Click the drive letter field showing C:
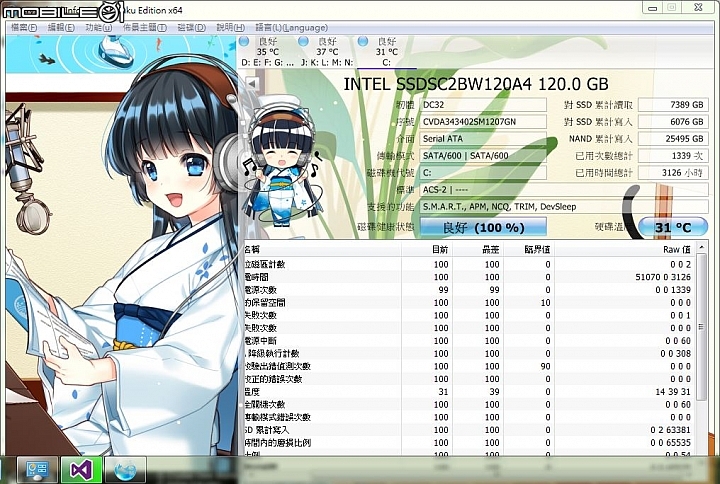The height and width of the screenshot is (484, 720). pyautogui.click(x=483, y=173)
